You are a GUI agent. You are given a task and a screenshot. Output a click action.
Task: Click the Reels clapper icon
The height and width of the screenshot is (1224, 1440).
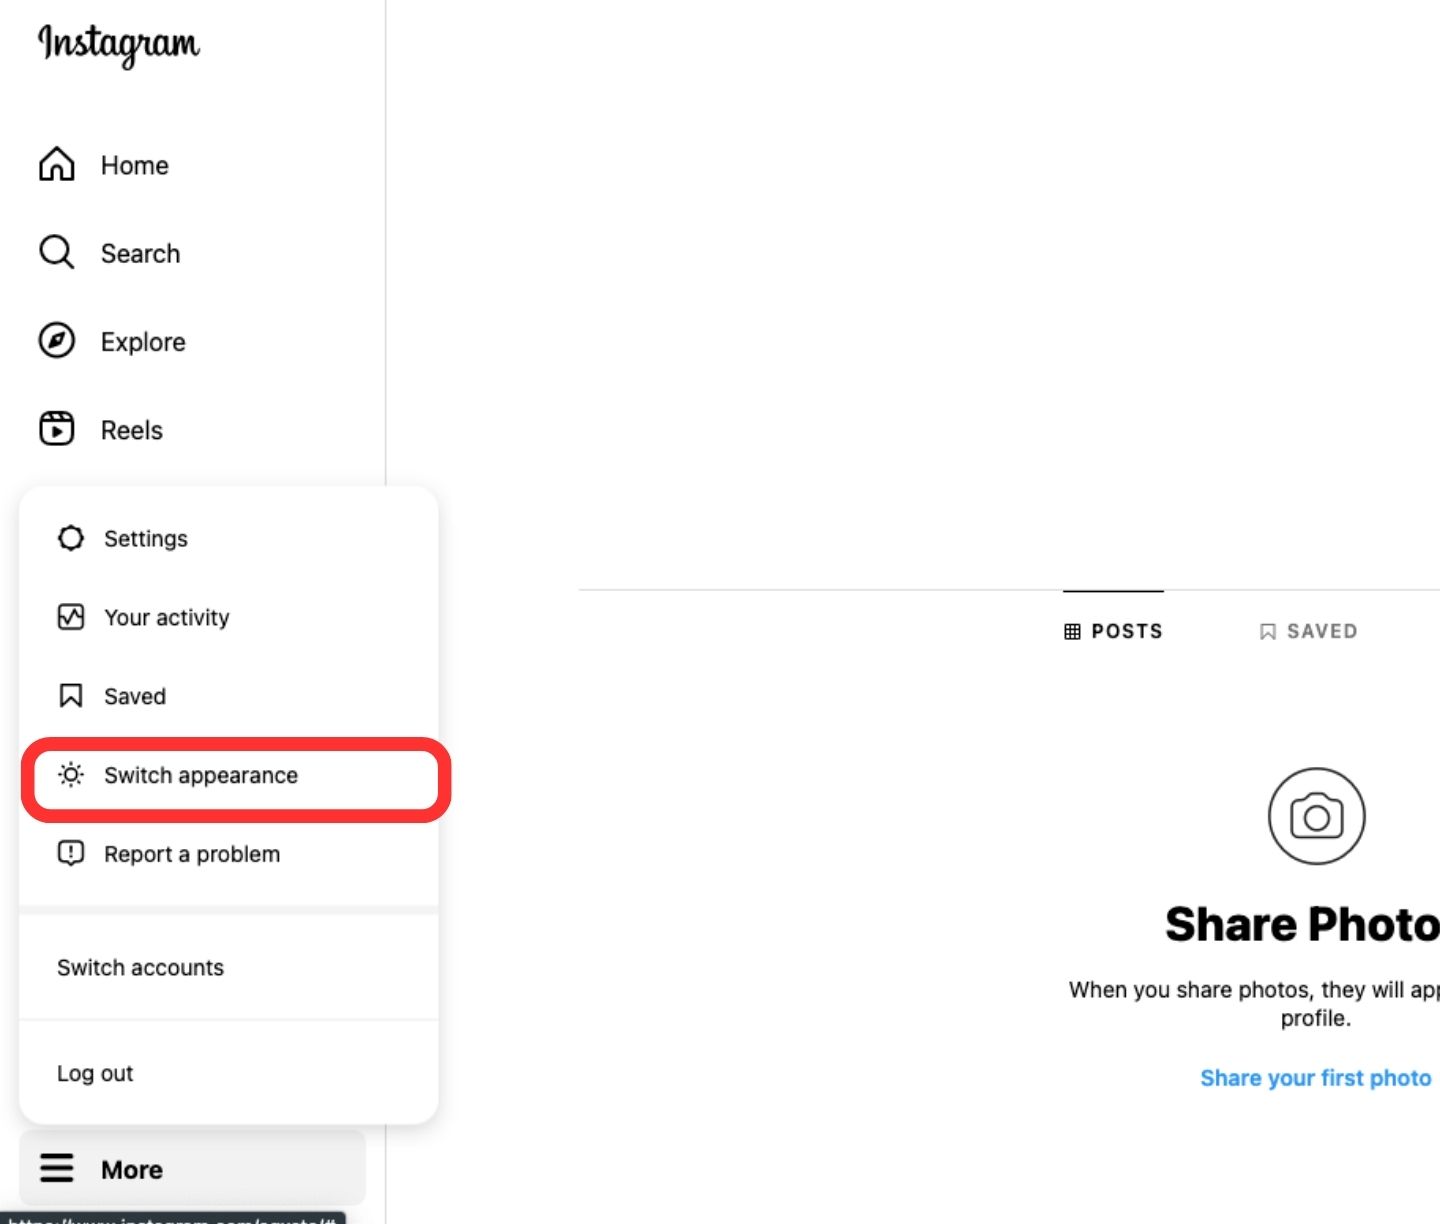pyautogui.click(x=57, y=429)
